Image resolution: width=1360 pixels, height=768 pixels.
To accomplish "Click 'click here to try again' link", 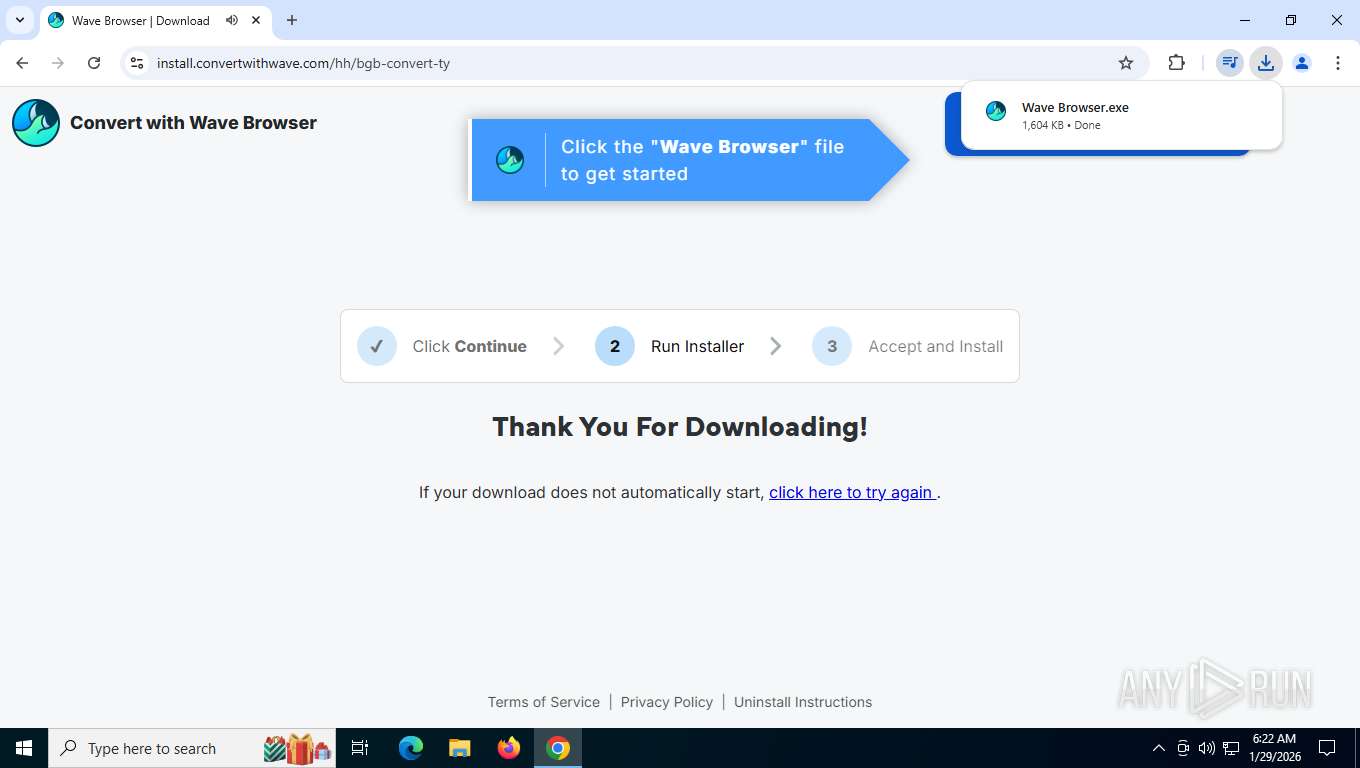I will point(851,492).
